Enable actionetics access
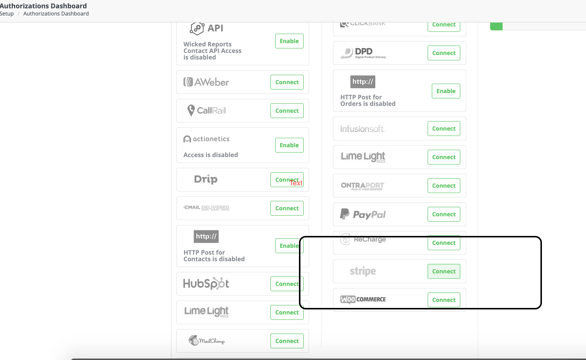 point(289,145)
